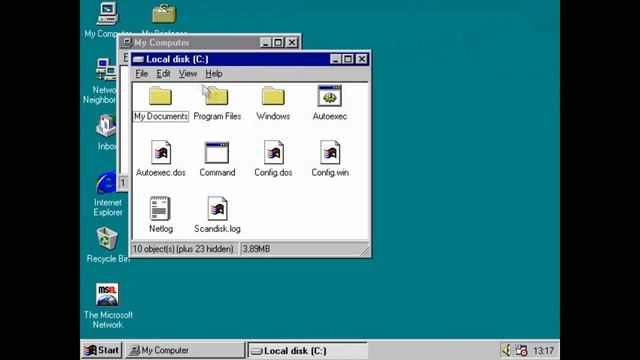Click the resize grip of Local disk window
The height and width of the screenshot is (360, 640).
click(x=365, y=252)
